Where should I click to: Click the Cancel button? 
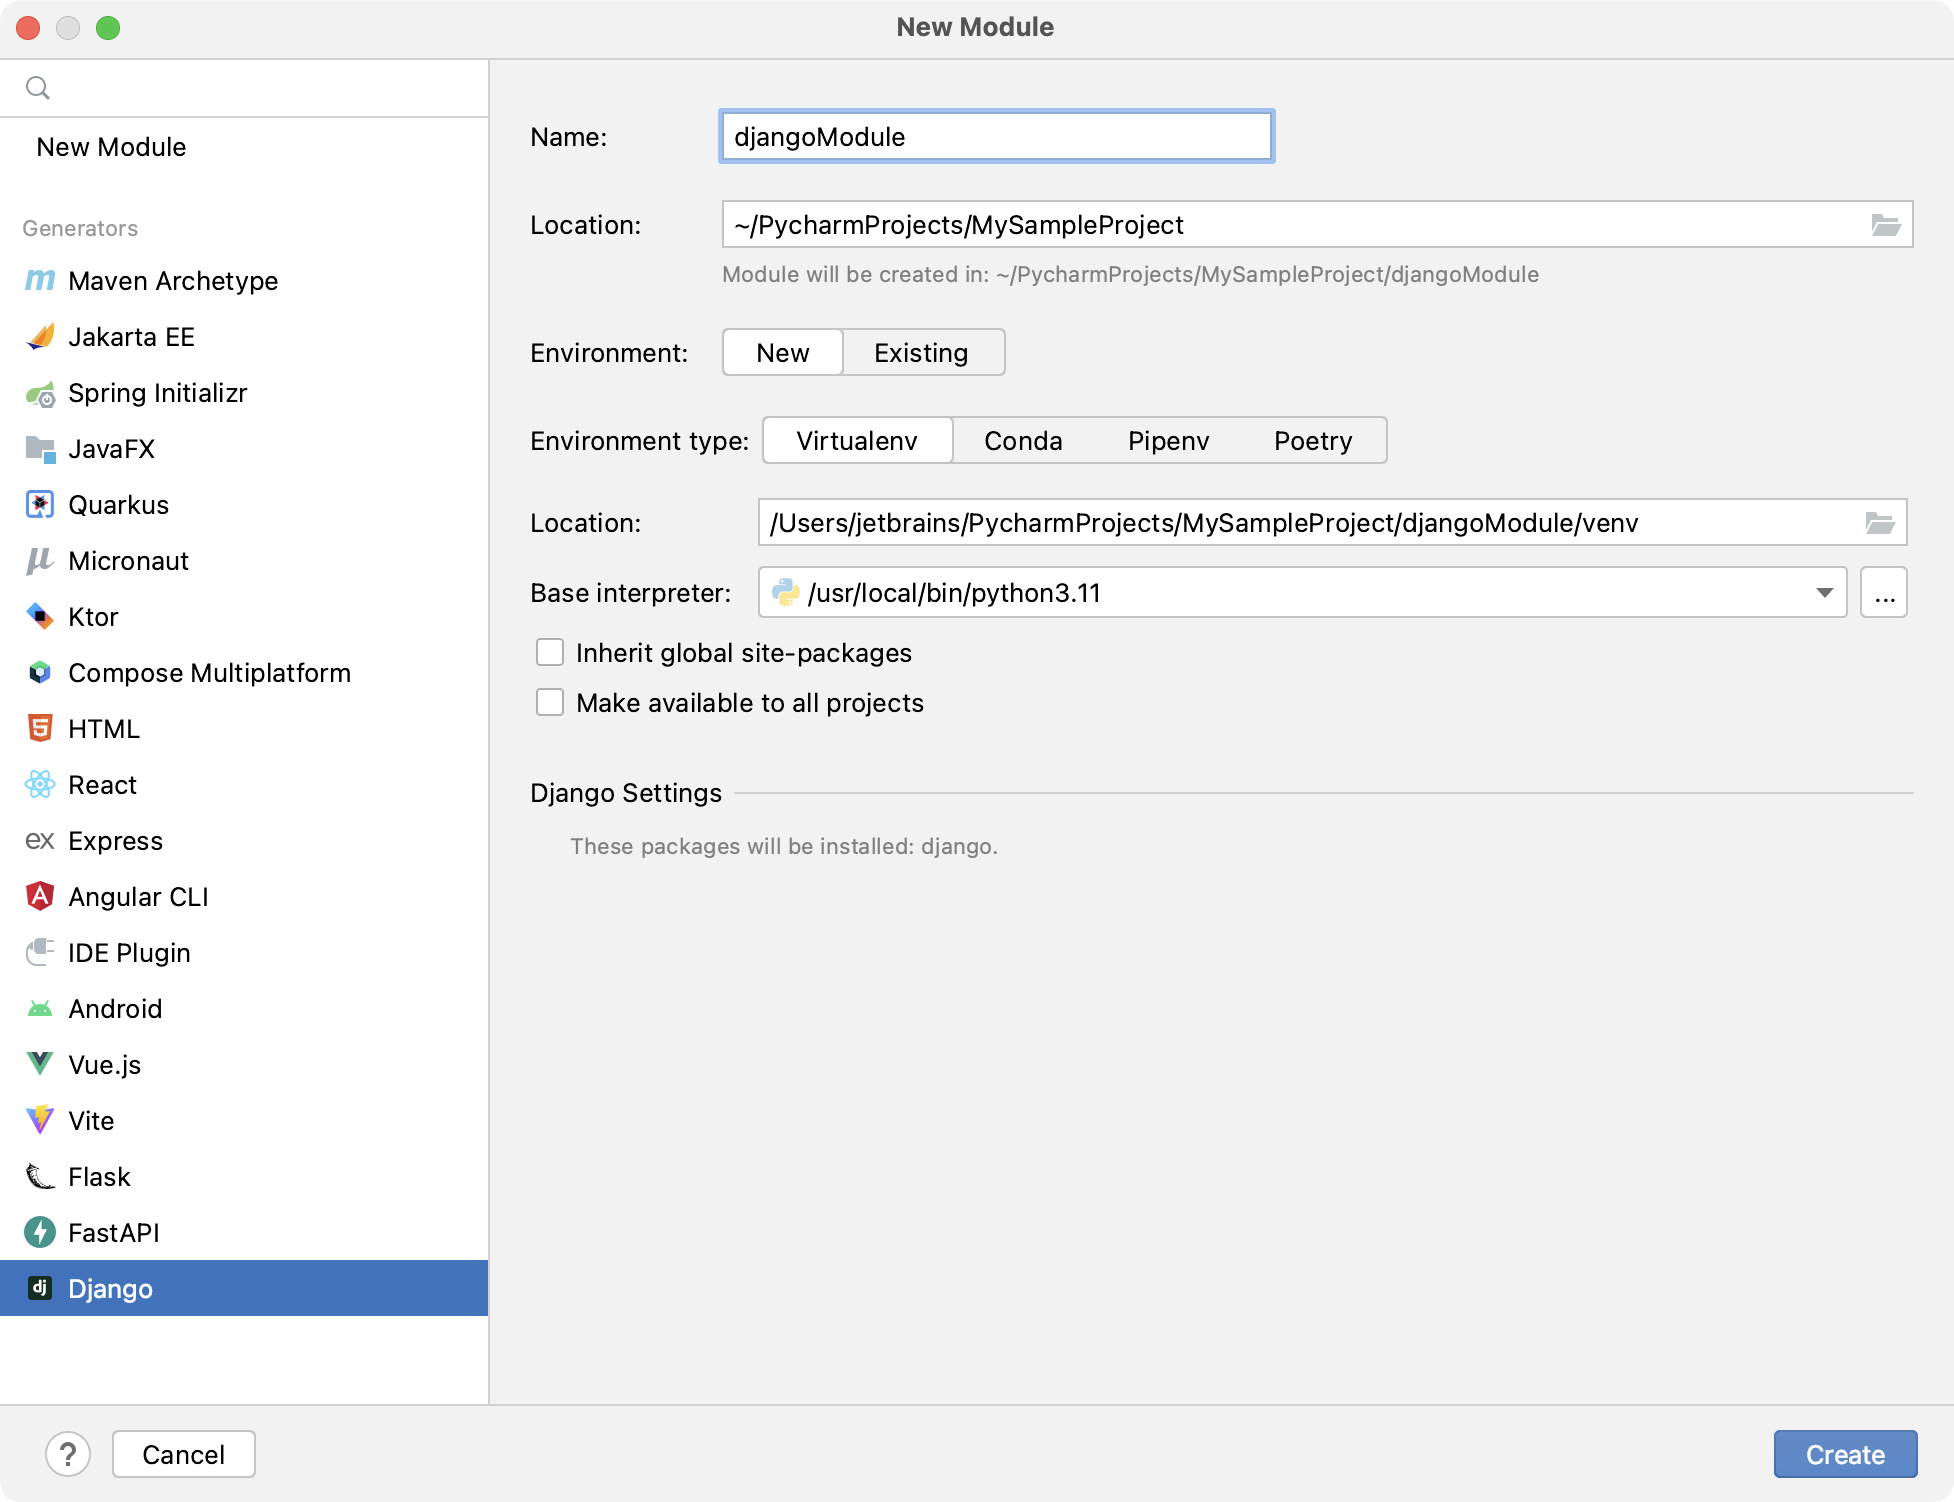click(x=184, y=1454)
